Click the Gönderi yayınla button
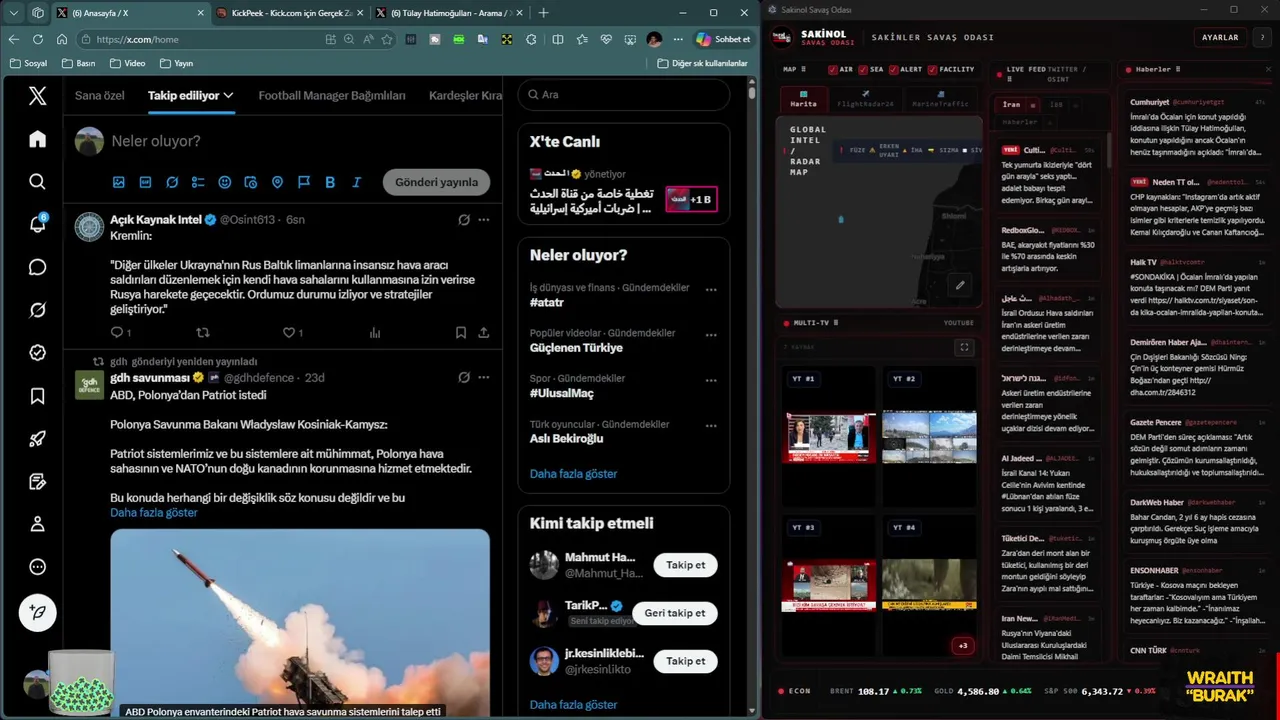 point(436,182)
